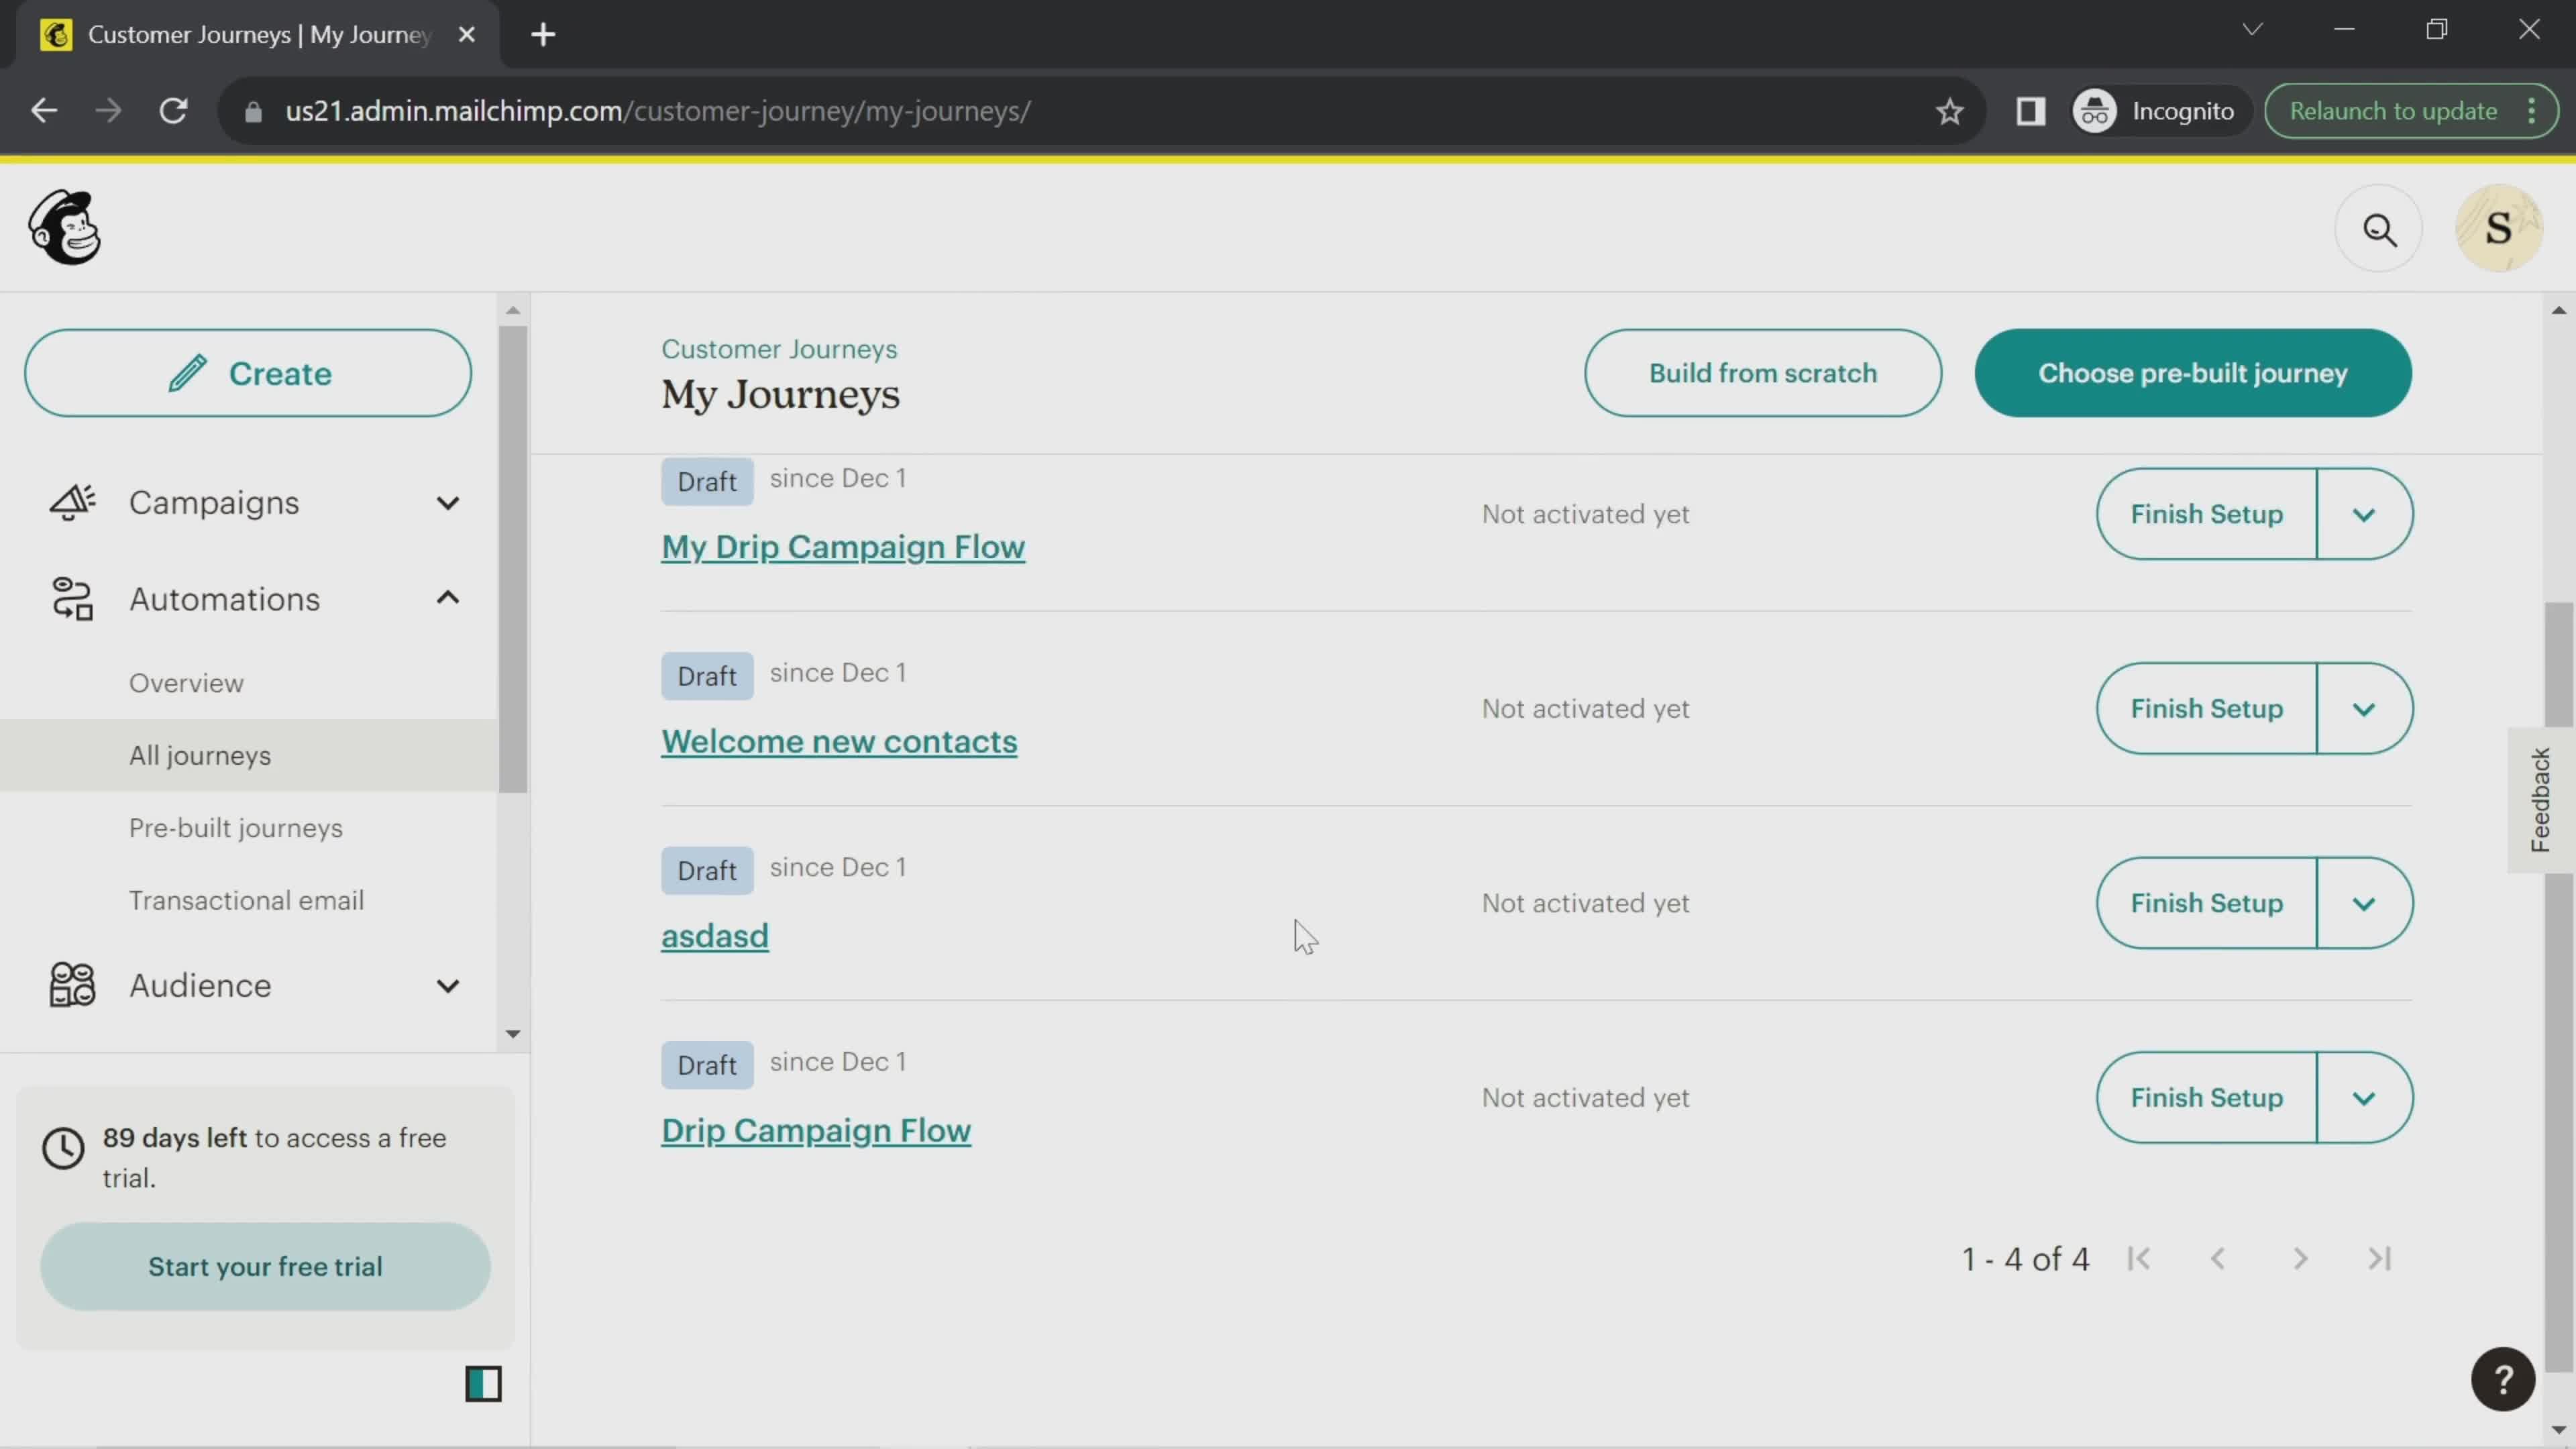
Task: Expand the Welcome new contacts dropdown
Action: (x=2365, y=708)
